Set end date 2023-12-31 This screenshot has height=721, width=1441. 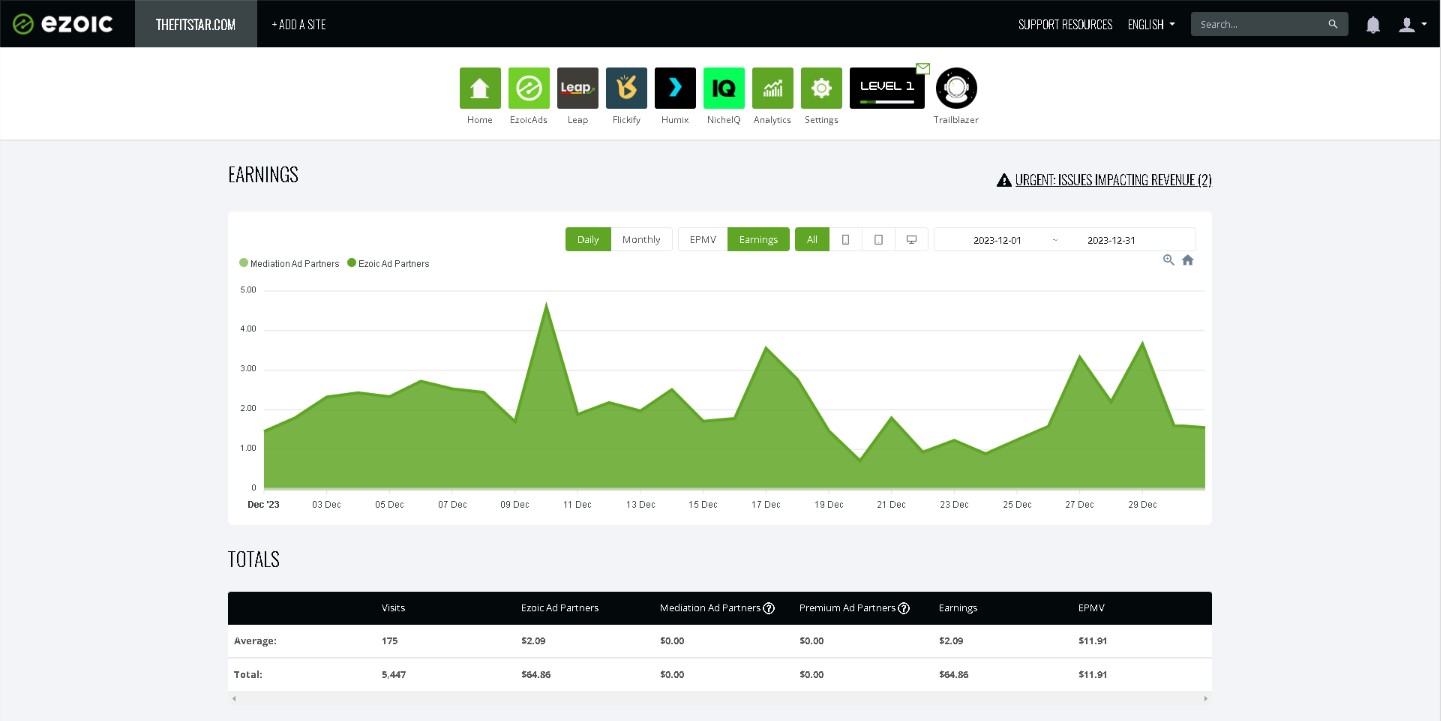click(1111, 240)
